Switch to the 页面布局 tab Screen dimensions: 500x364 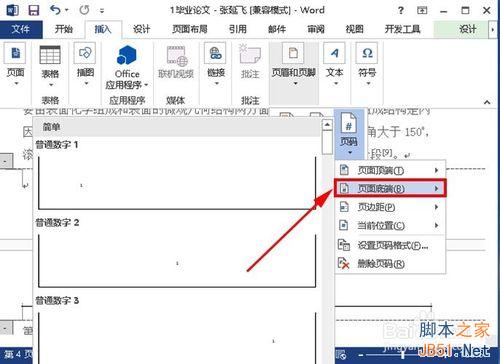tap(190, 29)
